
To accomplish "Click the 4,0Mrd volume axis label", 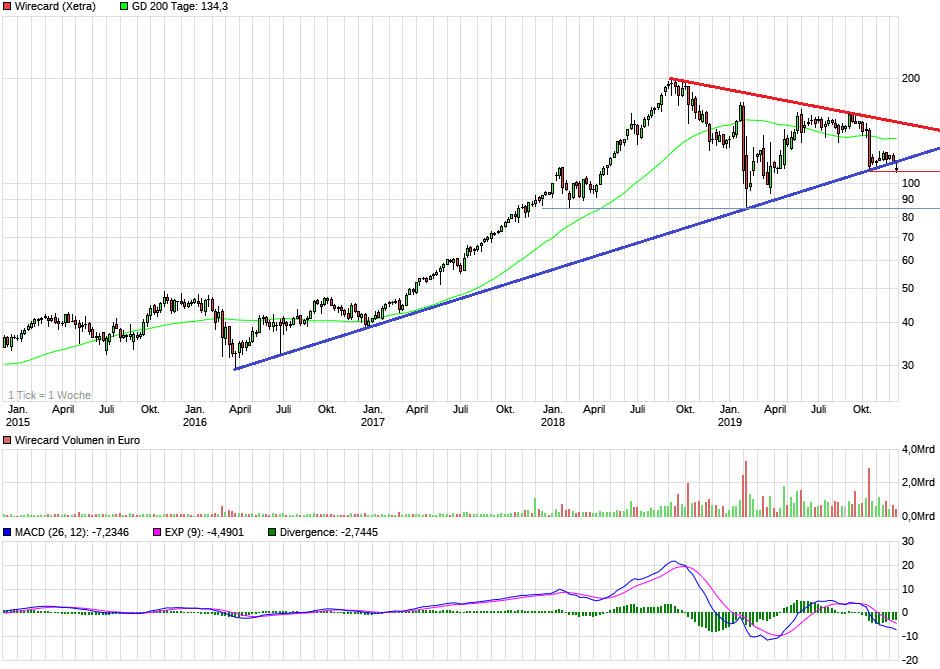I will [x=918, y=450].
